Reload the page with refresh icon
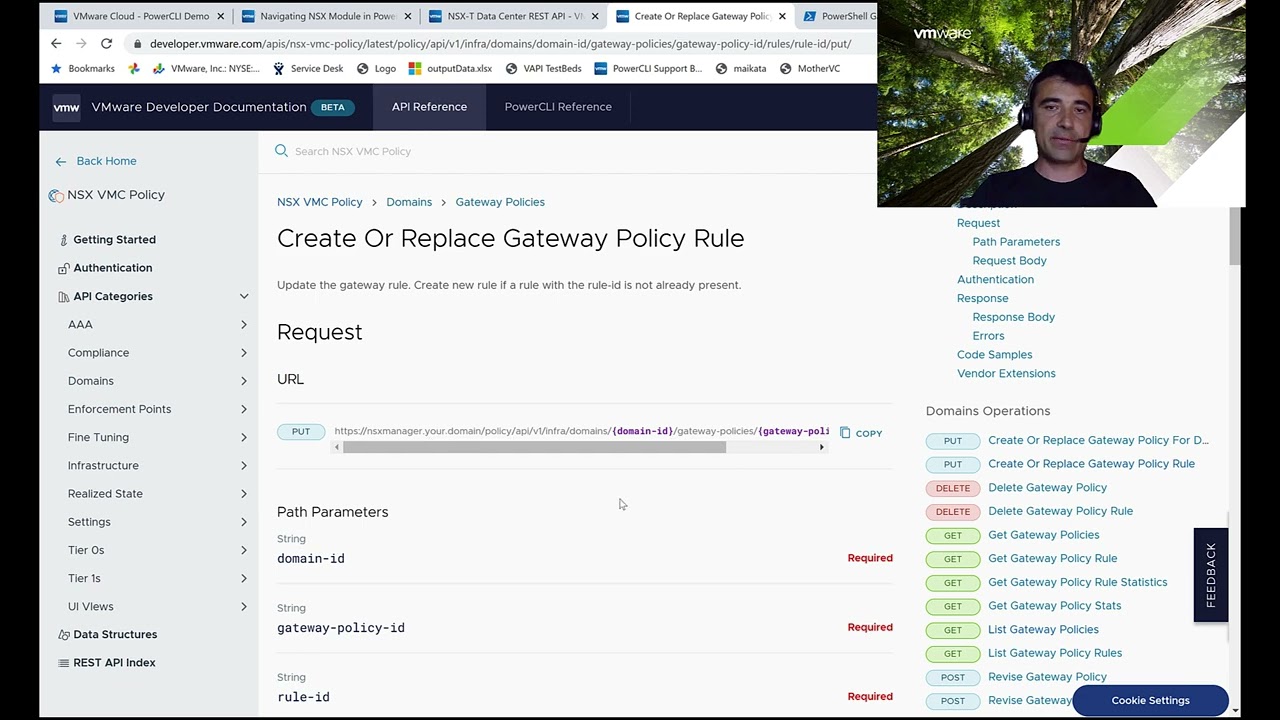Screen dimensions: 1280x720 coord(106,43)
